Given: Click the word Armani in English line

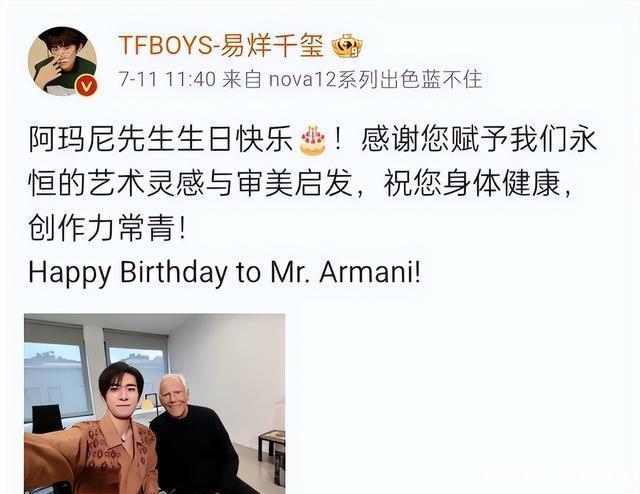Looking at the screenshot, I should tap(366, 271).
